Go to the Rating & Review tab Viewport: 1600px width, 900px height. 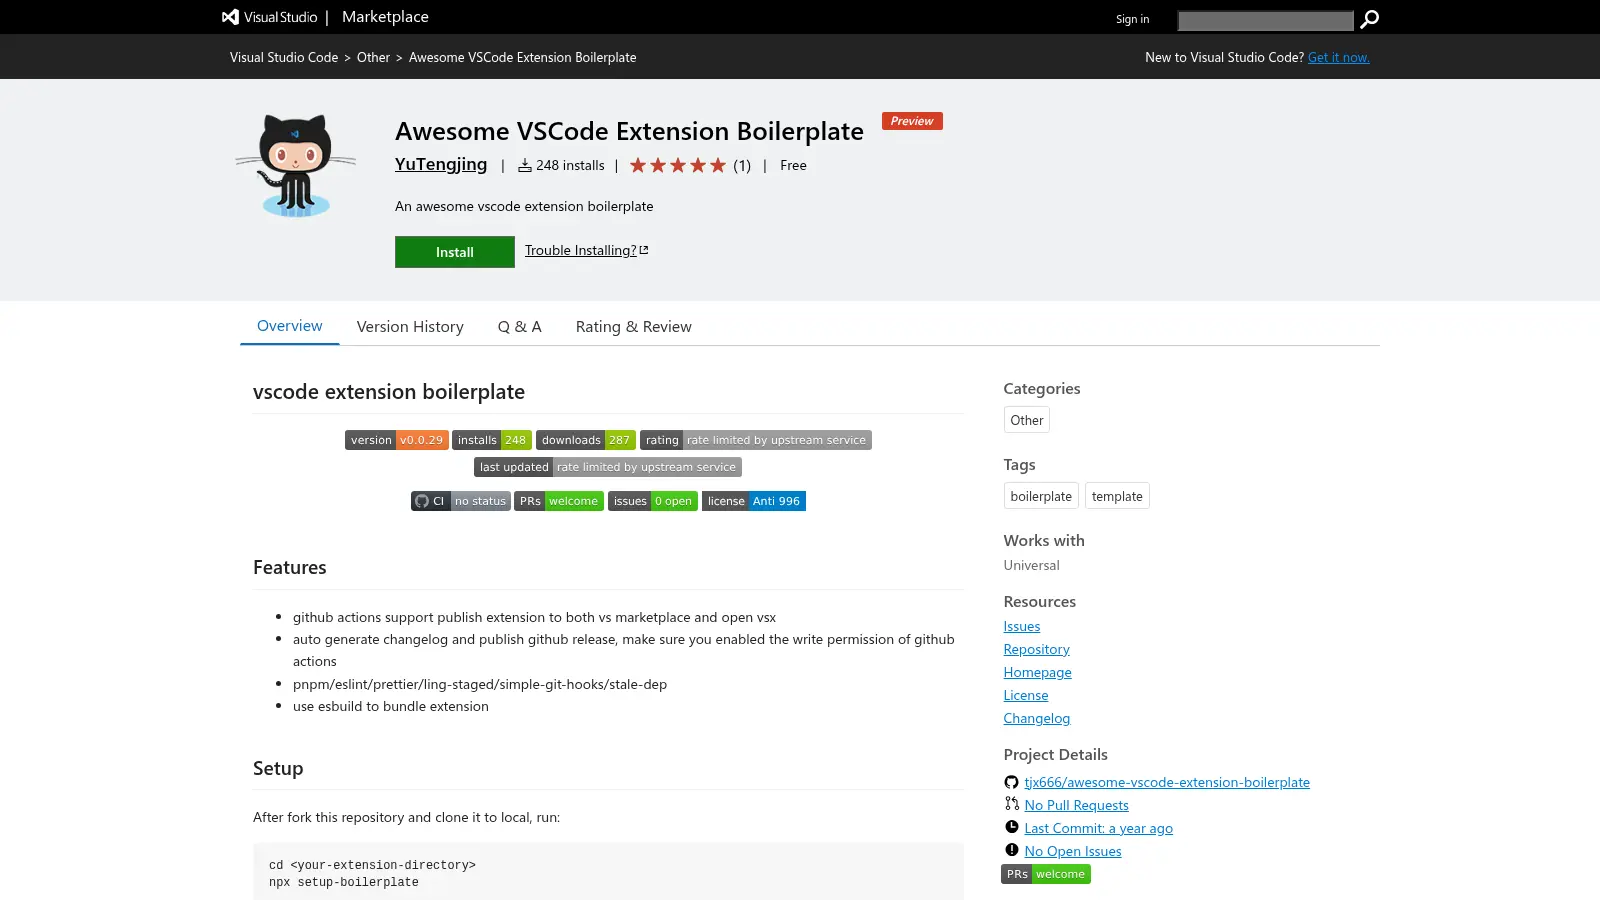coord(634,327)
